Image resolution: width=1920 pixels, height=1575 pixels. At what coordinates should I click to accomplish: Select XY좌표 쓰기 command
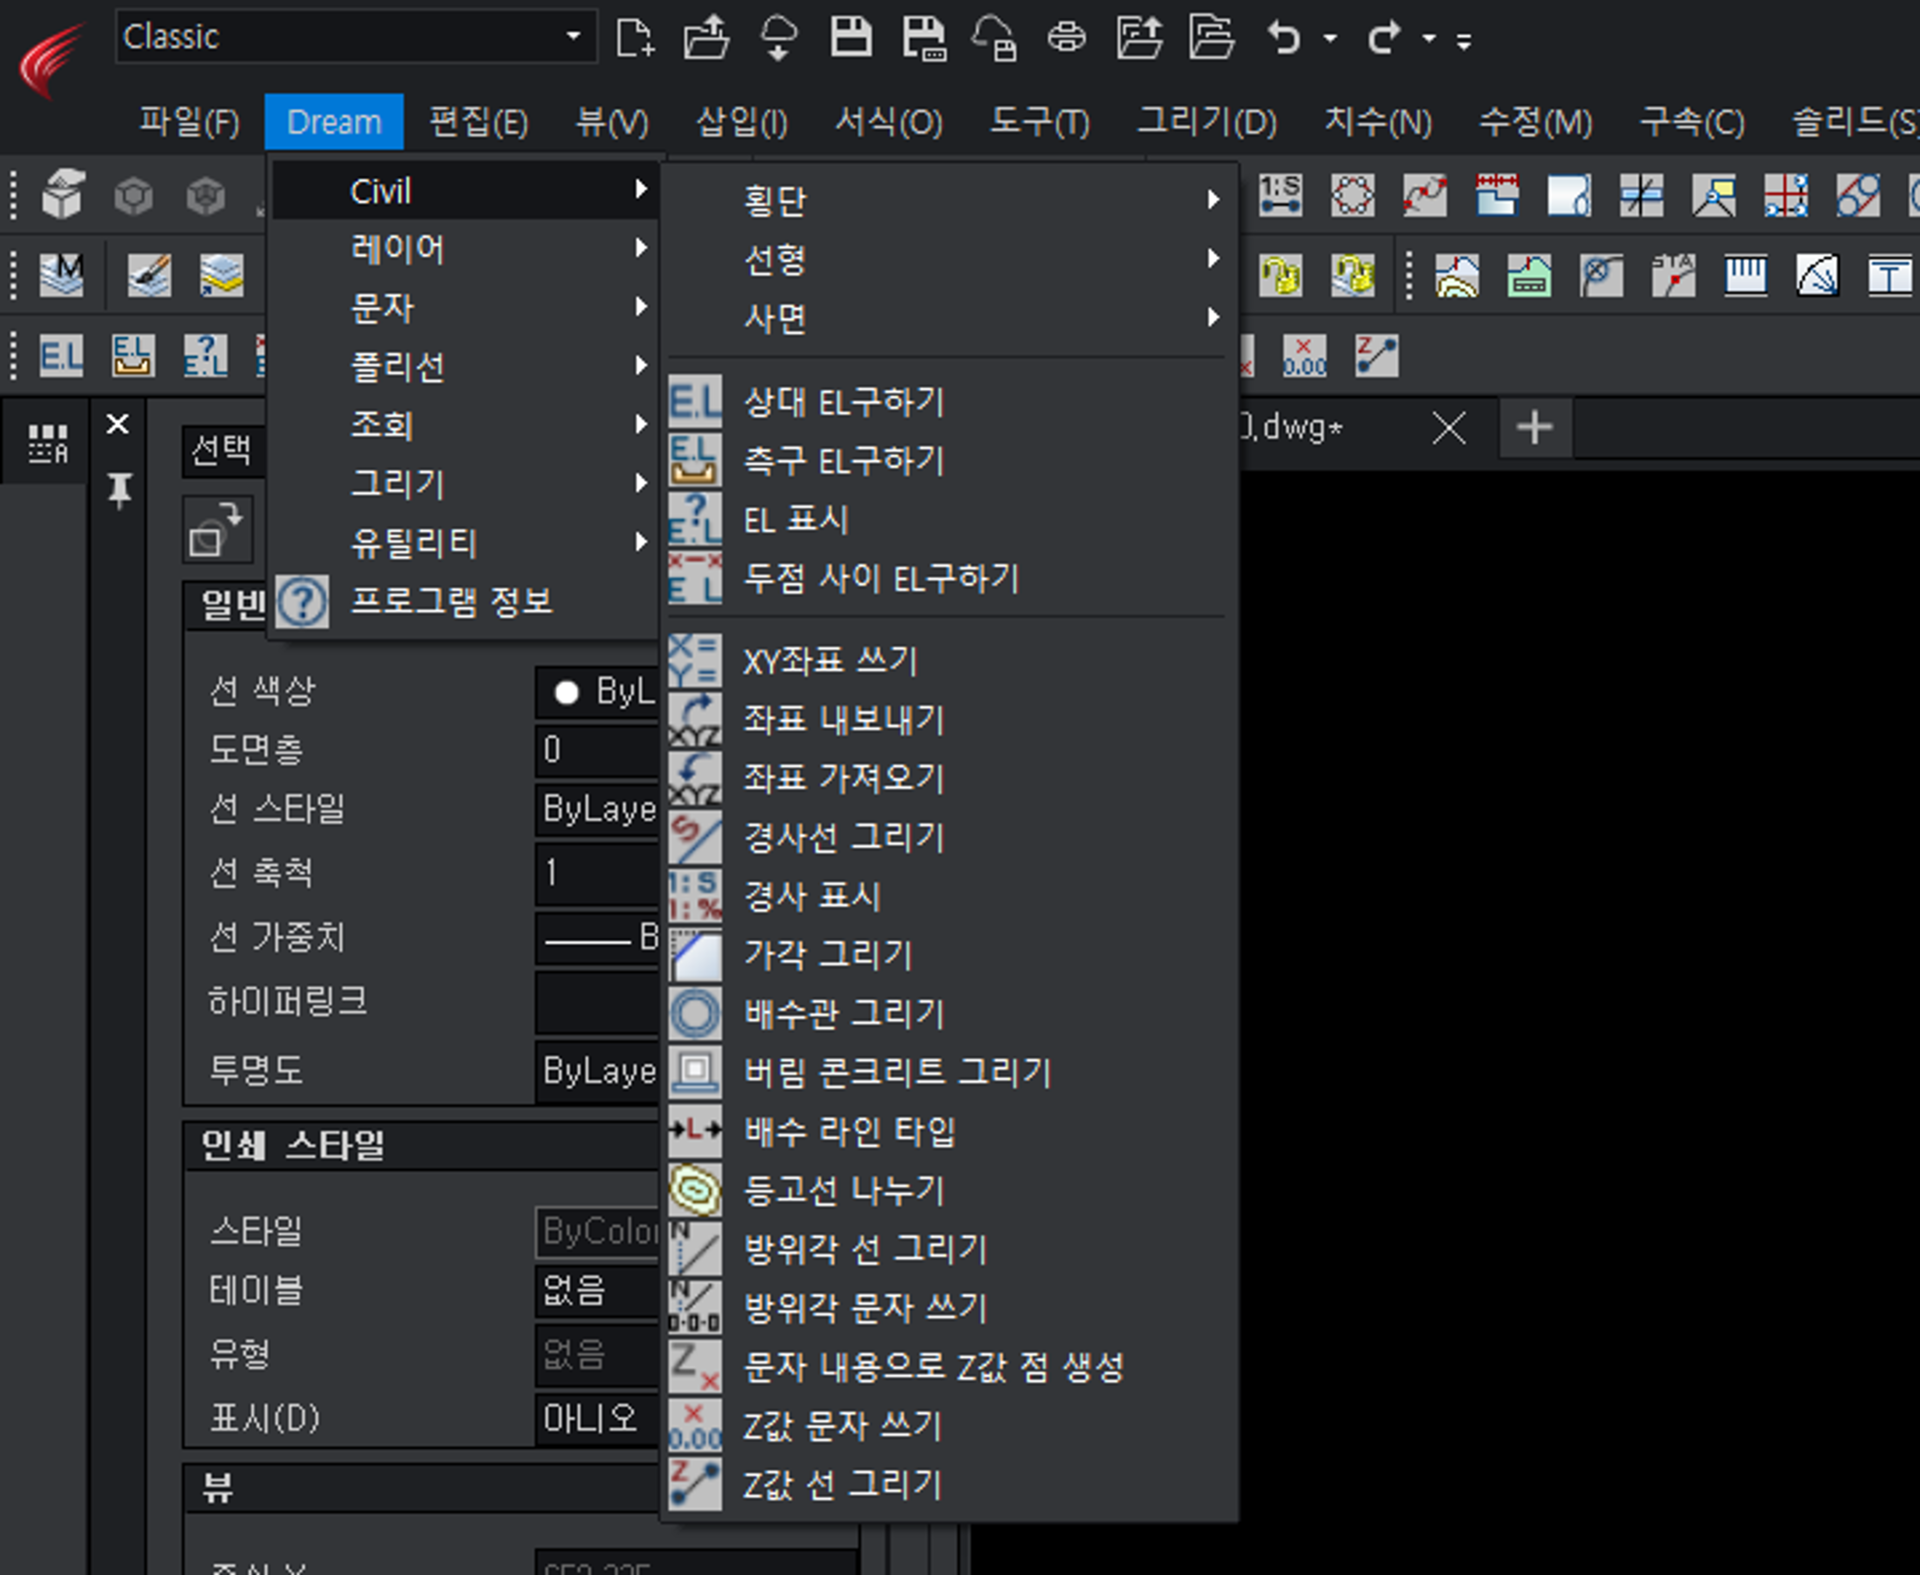[948, 660]
